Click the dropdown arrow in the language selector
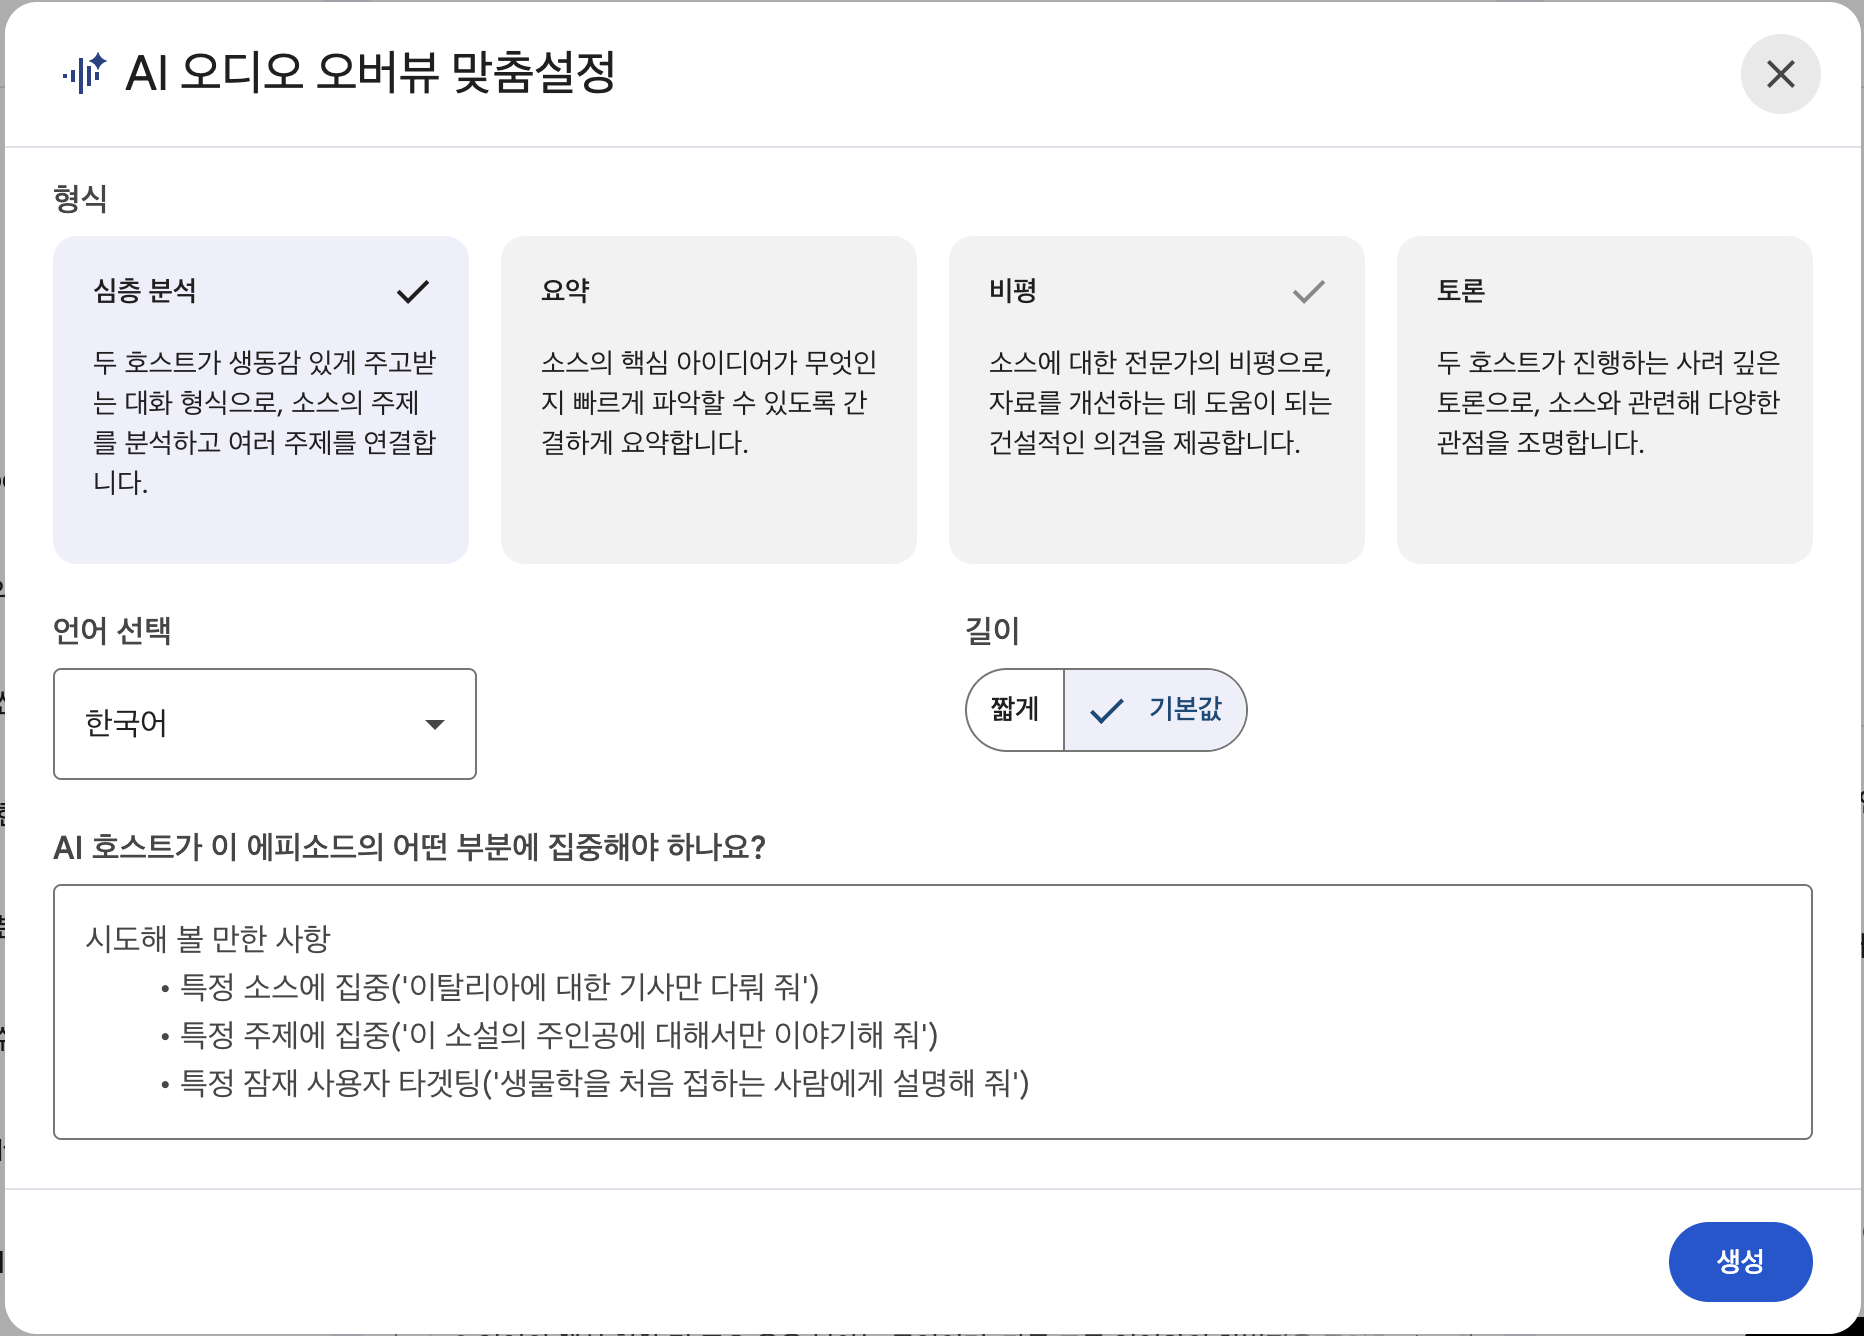 tap(434, 724)
